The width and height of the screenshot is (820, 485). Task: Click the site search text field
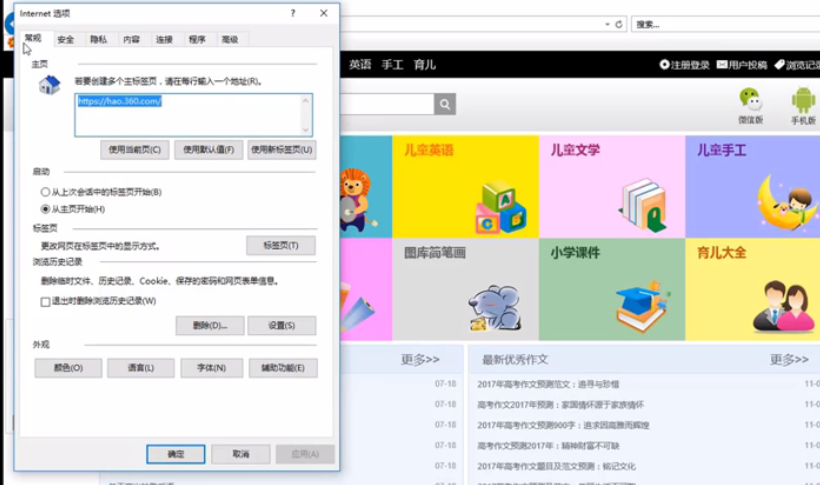[x=387, y=104]
